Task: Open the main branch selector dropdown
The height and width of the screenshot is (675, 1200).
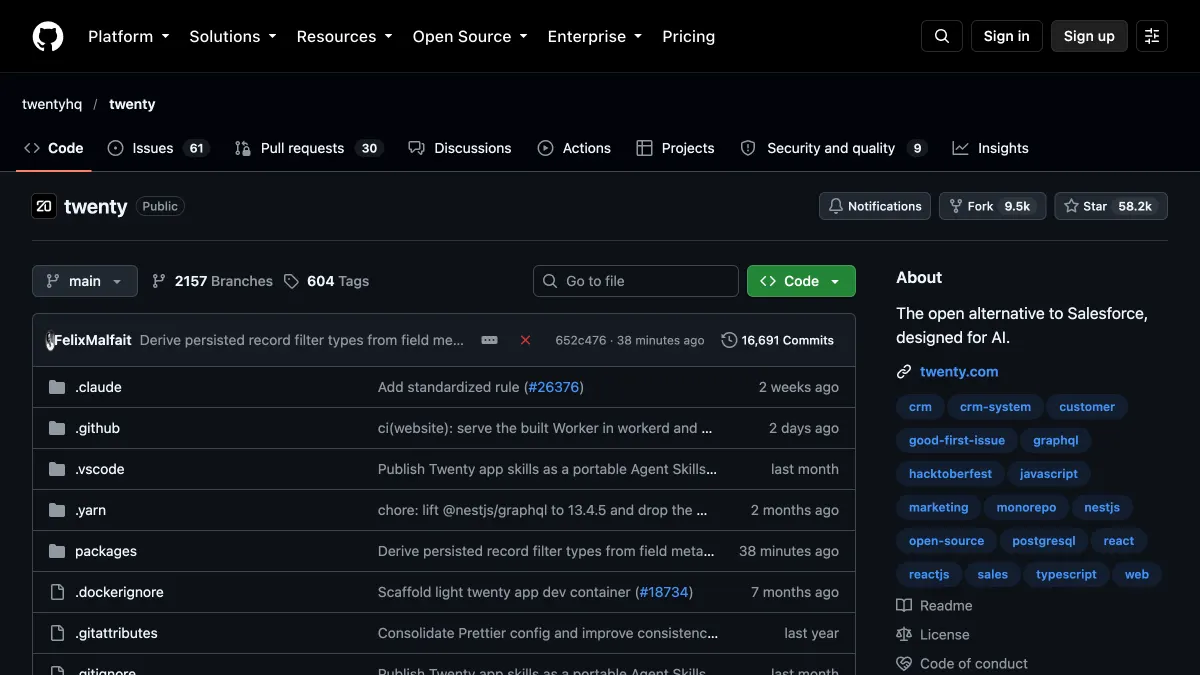Action: click(85, 281)
